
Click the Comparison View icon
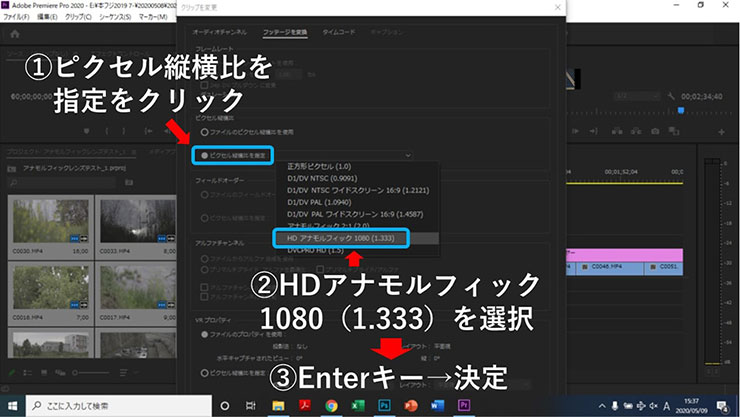pyautogui.click(x=674, y=131)
